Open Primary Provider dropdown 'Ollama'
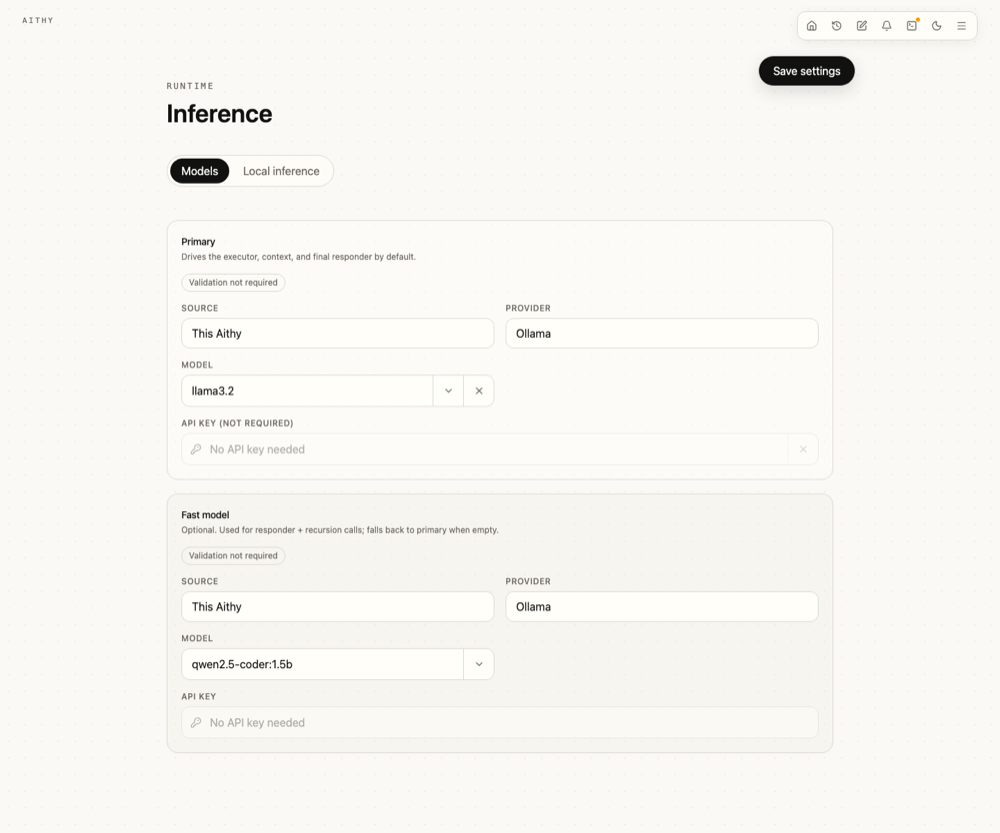1000x833 pixels. point(661,334)
